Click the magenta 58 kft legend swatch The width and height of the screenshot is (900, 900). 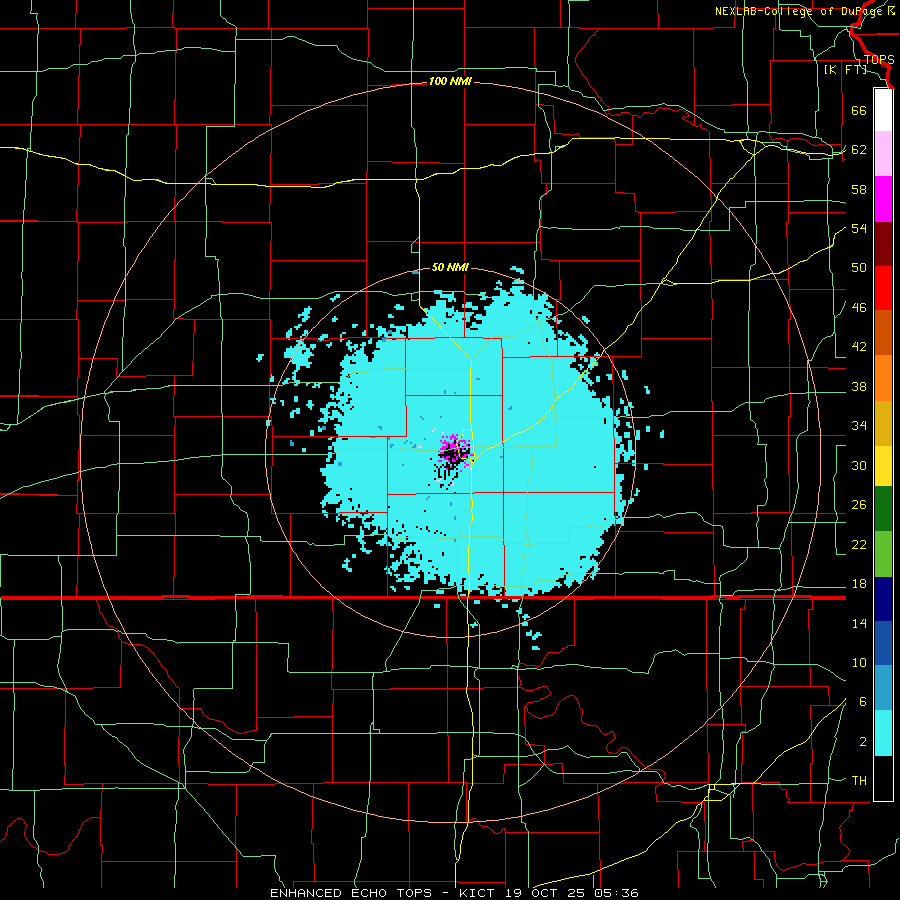(883, 199)
